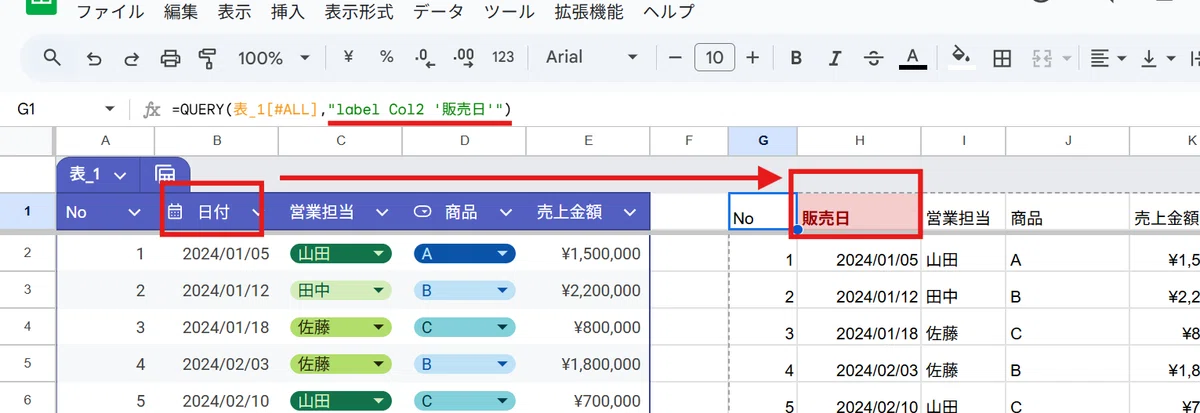Viewport: 1200px width, 413px height.
Task: Open the データ menu
Action: pyautogui.click(x=438, y=13)
